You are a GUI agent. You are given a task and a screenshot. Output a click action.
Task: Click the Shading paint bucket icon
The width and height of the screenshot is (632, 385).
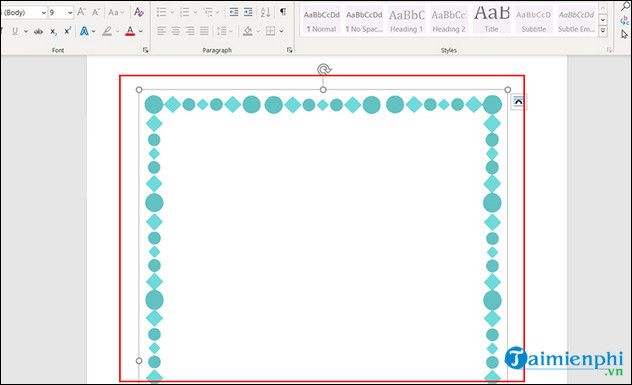click(247, 31)
